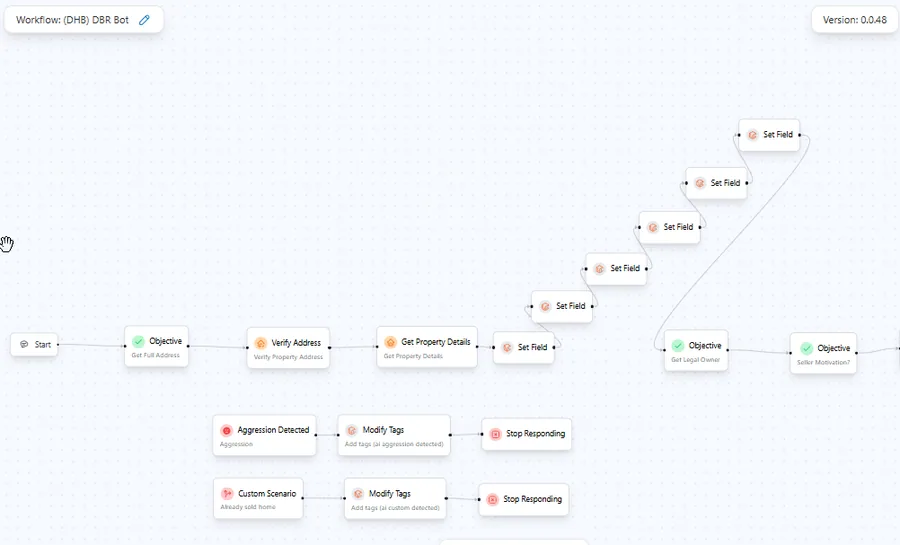Viewport: 900px width, 545px height.
Task: Click the output connector dot of the Start node
Action: (58, 345)
